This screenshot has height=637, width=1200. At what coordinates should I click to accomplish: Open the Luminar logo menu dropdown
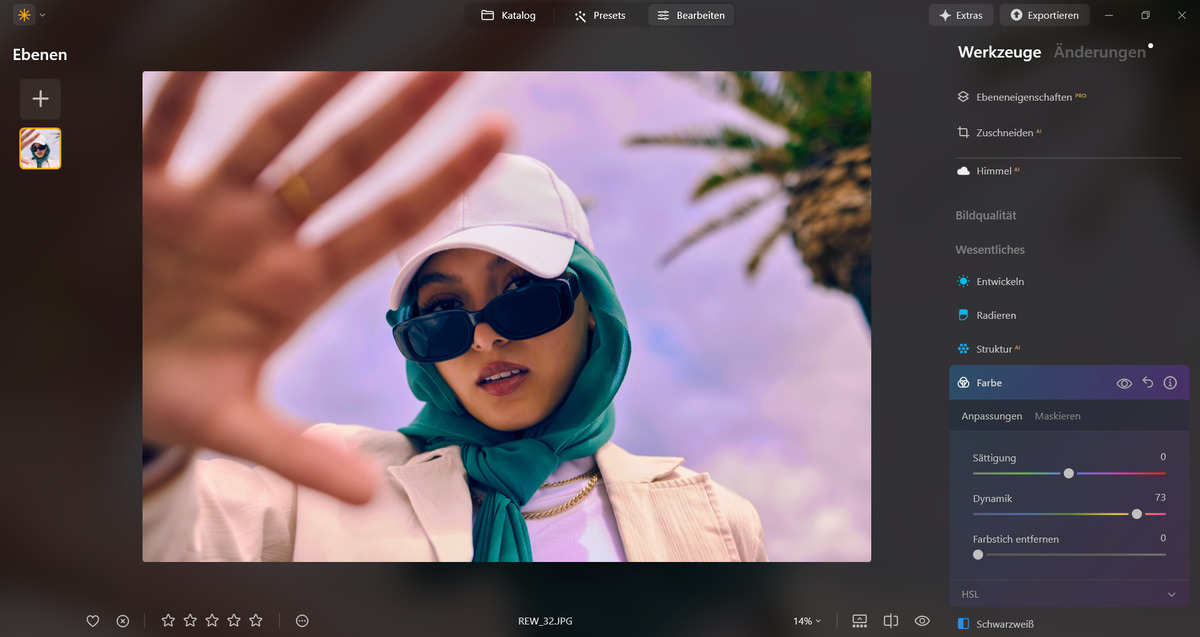point(29,15)
